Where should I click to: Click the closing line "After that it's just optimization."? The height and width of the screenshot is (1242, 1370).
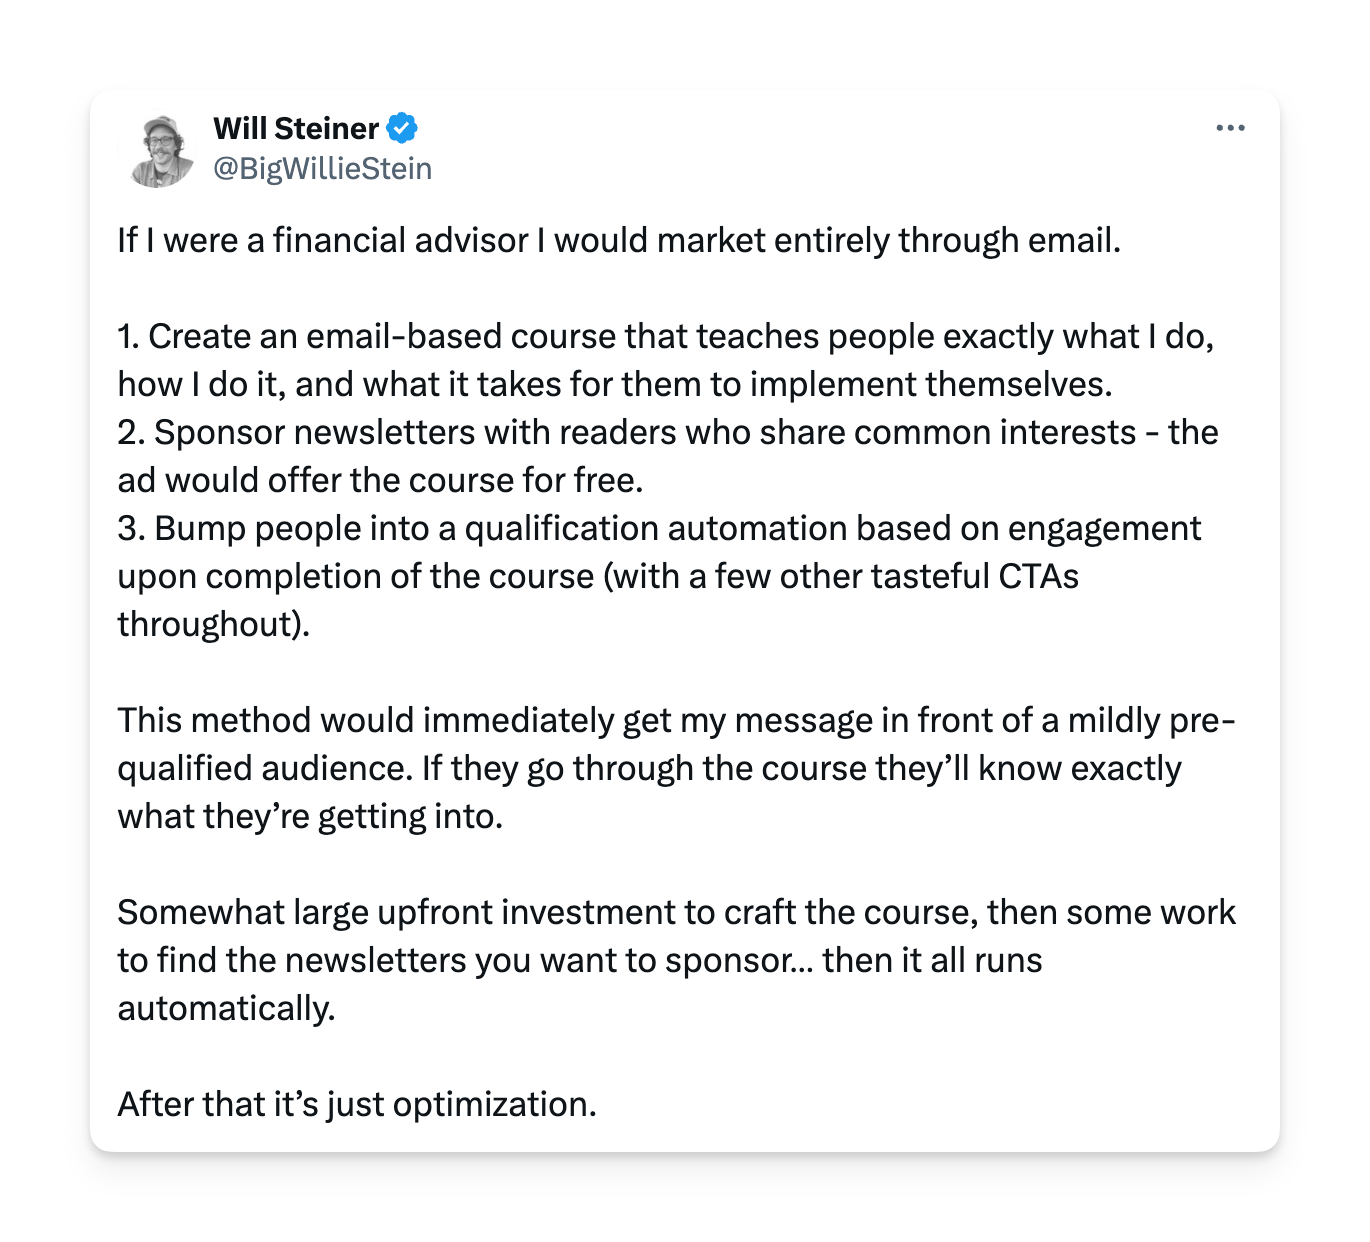click(357, 1105)
